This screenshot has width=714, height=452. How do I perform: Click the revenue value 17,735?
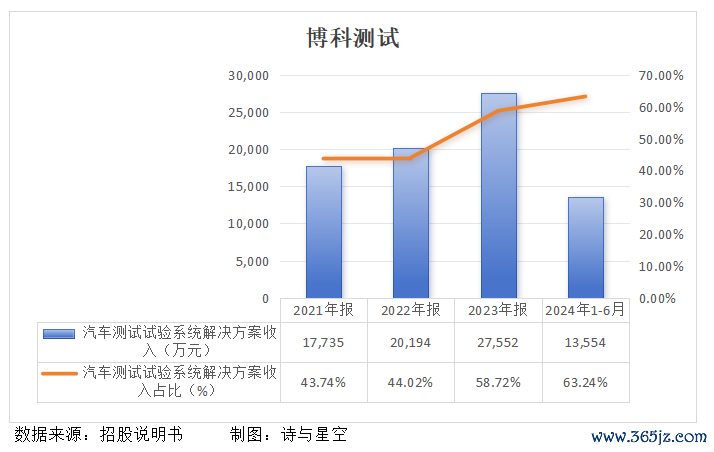pos(323,343)
